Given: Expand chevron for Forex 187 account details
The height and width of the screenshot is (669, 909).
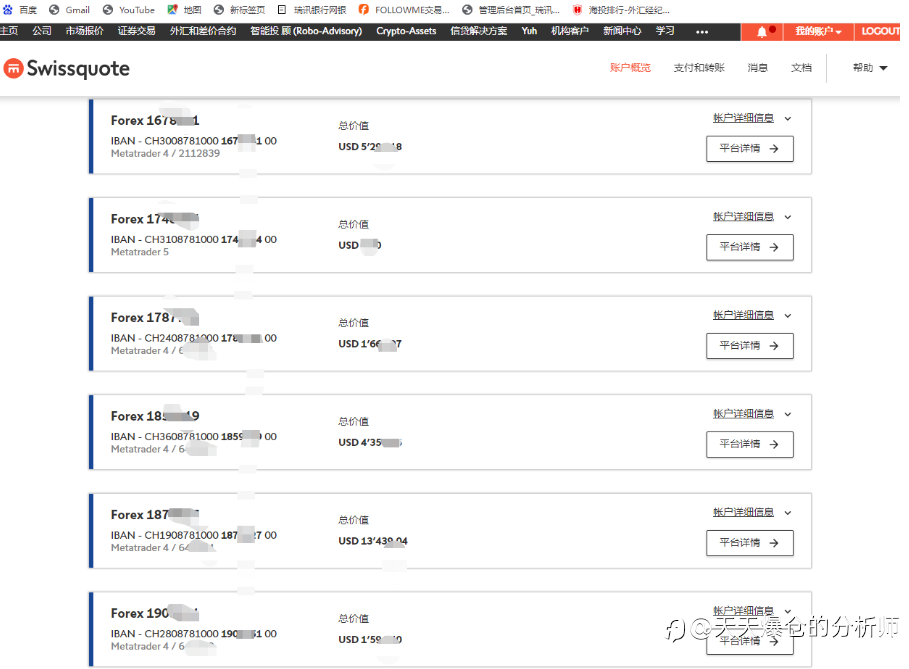Looking at the screenshot, I should pyautogui.click(x=788, y=513).
